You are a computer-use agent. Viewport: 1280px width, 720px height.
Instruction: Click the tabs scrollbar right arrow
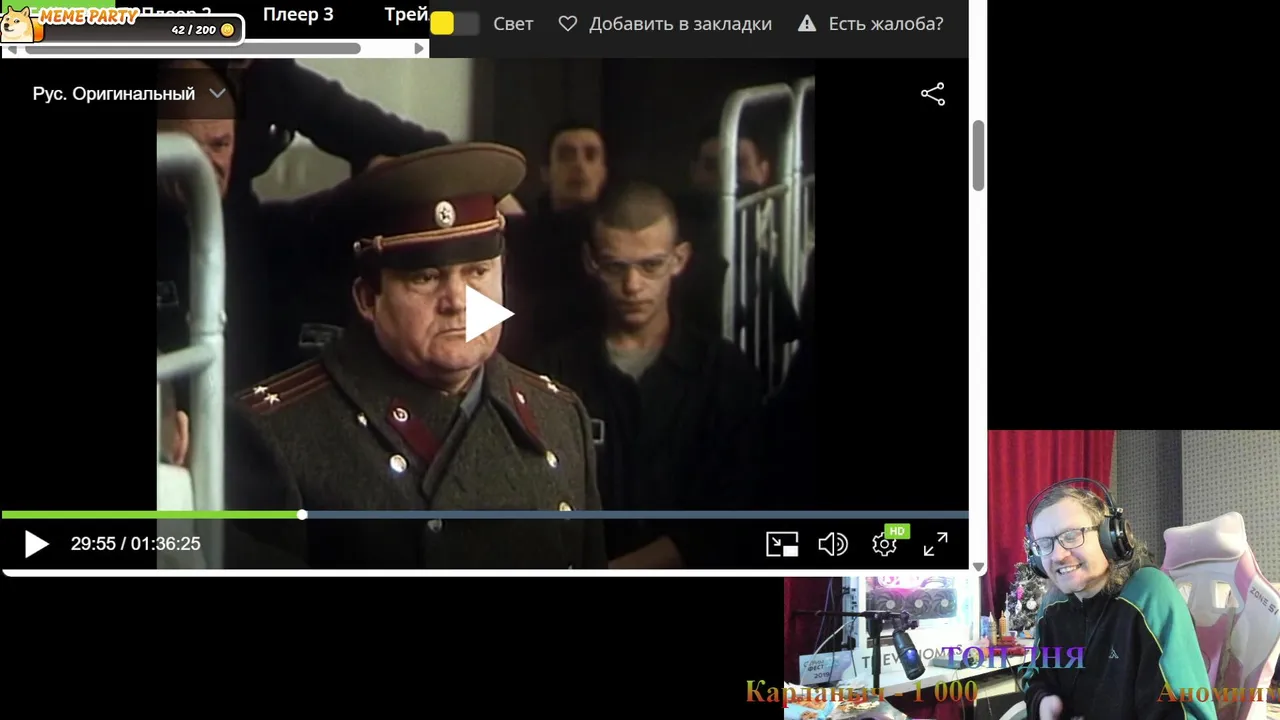coord(419,48)
